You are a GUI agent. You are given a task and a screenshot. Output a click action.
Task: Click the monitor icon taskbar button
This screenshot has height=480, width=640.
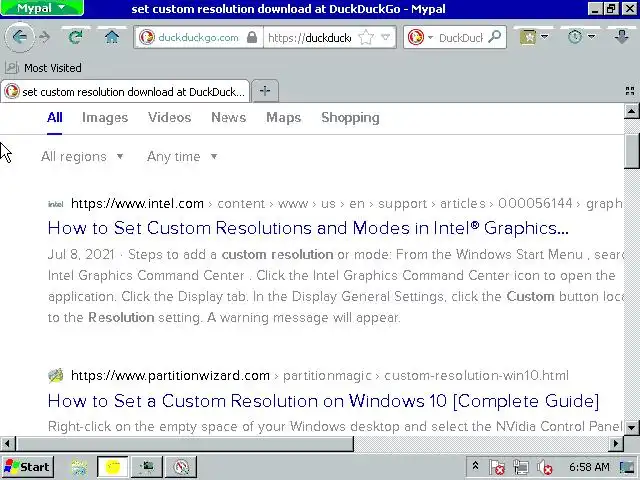coord(147,467)
